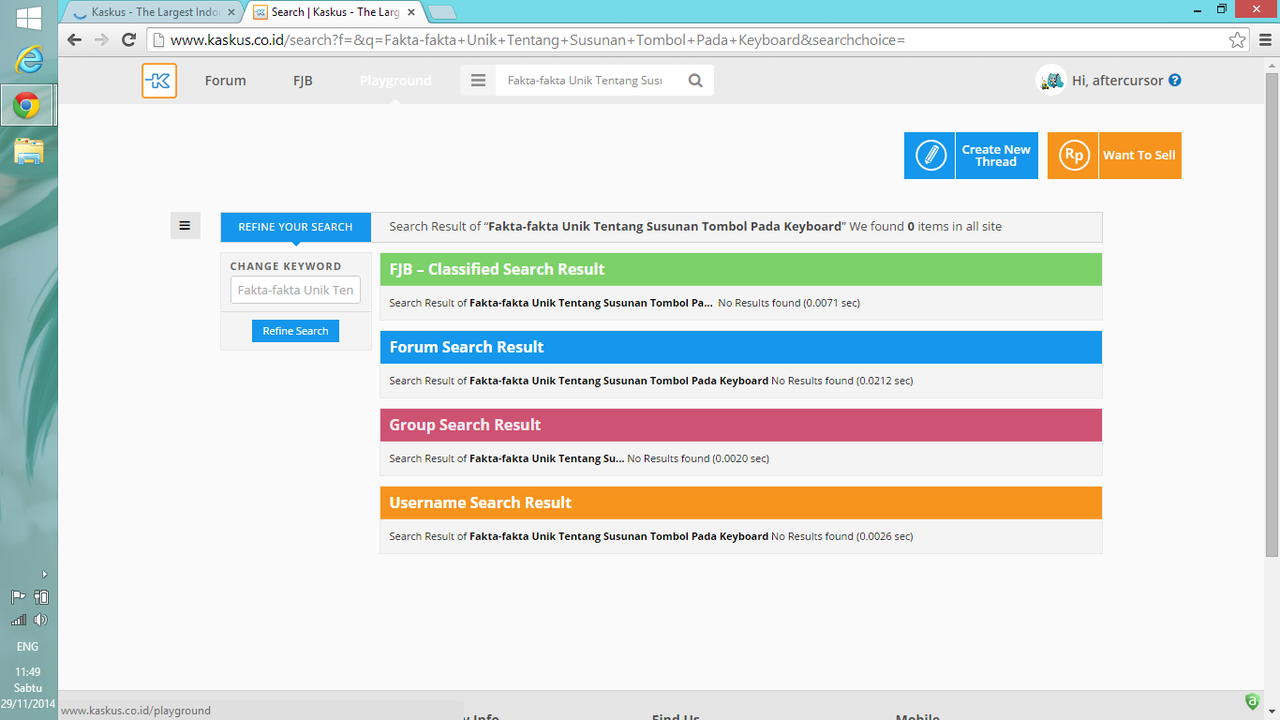Click the ENG language indicator
Screen dimensions: 1280x720
pos(28,647)
